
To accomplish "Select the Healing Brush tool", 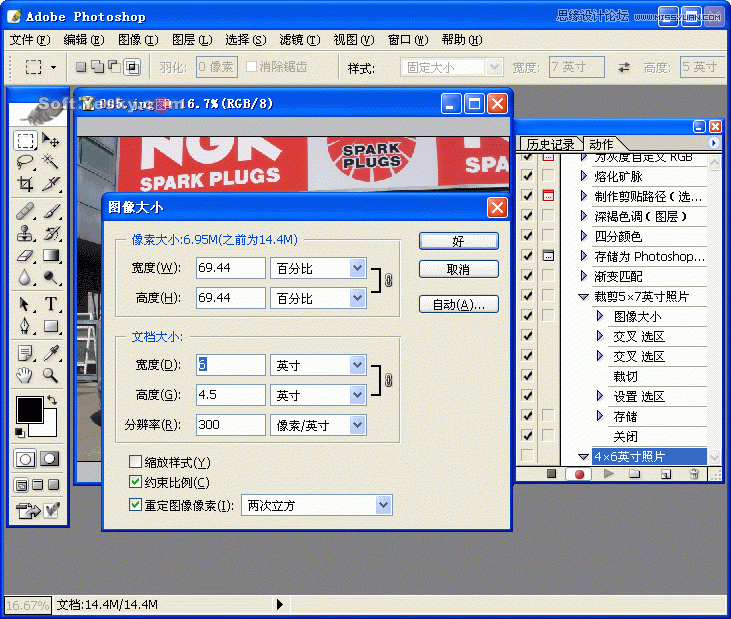I will pos(25,211).
